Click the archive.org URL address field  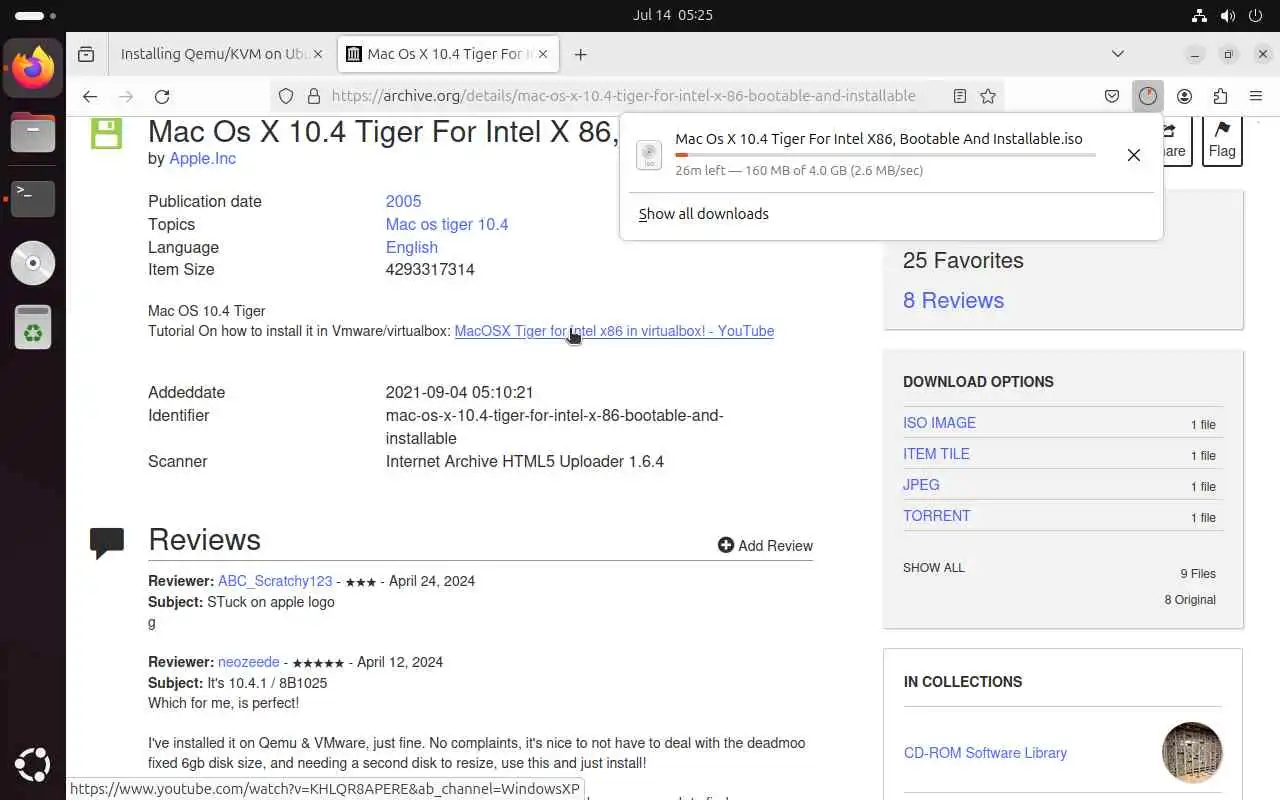click(623, 96)
